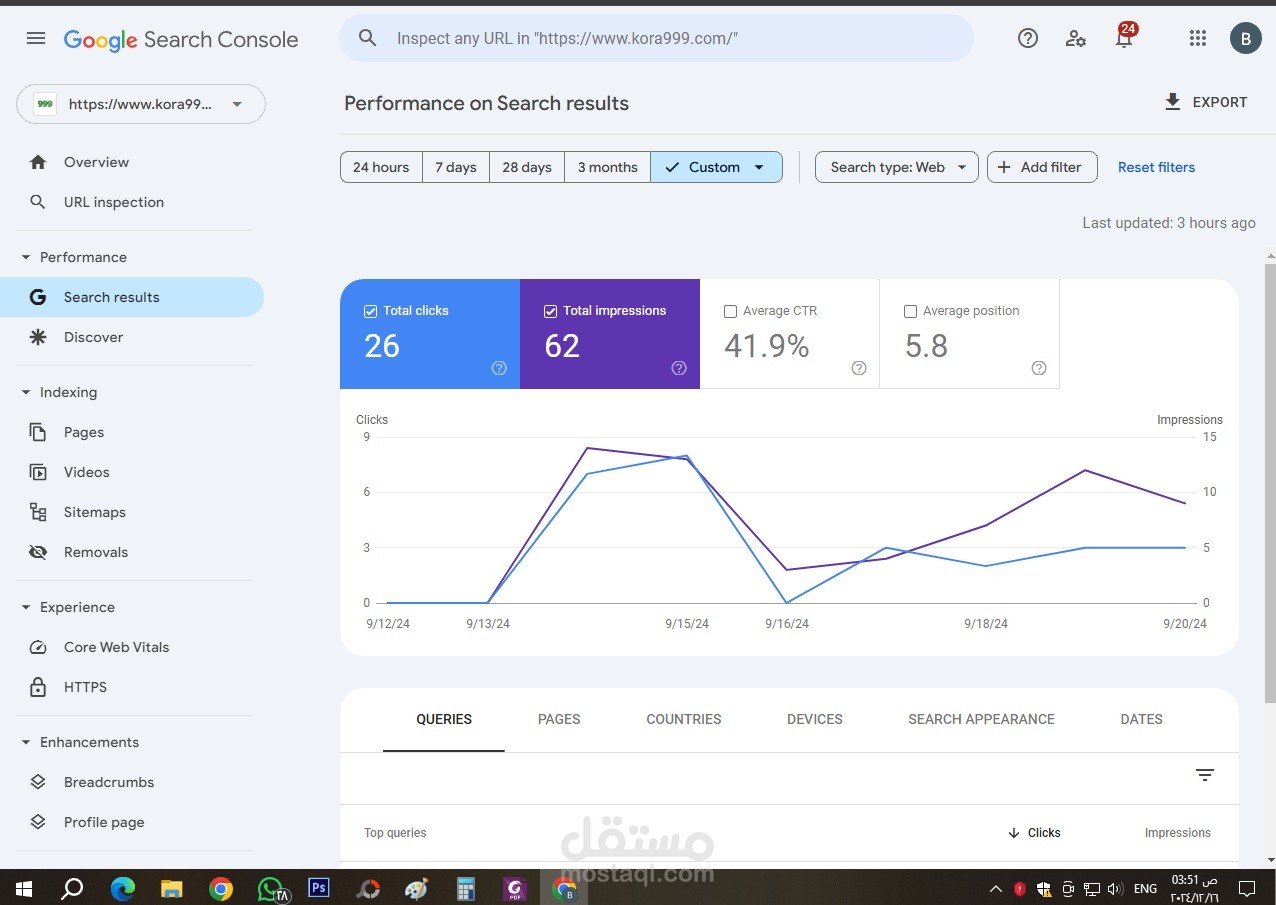Open Calculator from the taskbar
Screen dimensions: 1276x905
click(466, 887)
